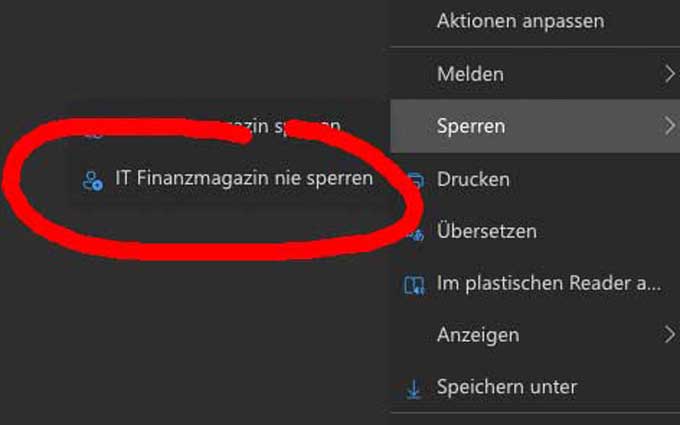Open Im plastischen Reader option
680x425 pixels.
tap(535, 283)
